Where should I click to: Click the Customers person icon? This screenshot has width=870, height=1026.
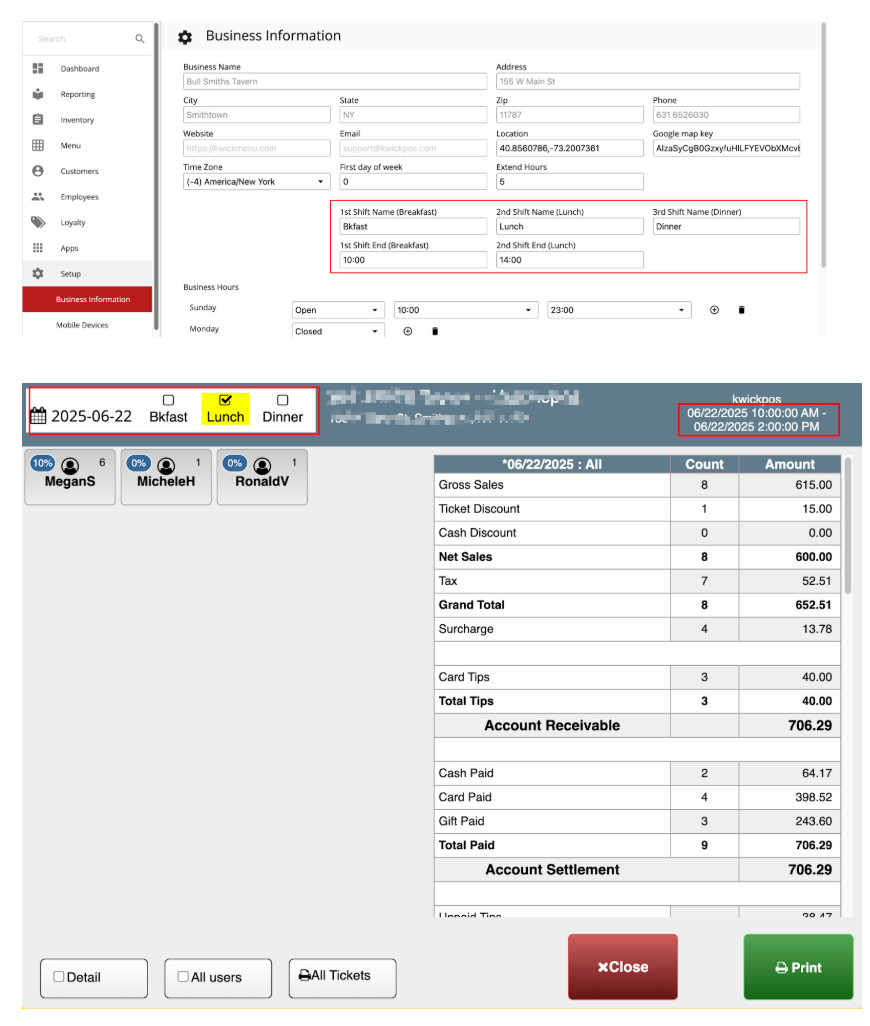[x=38, y=171]
